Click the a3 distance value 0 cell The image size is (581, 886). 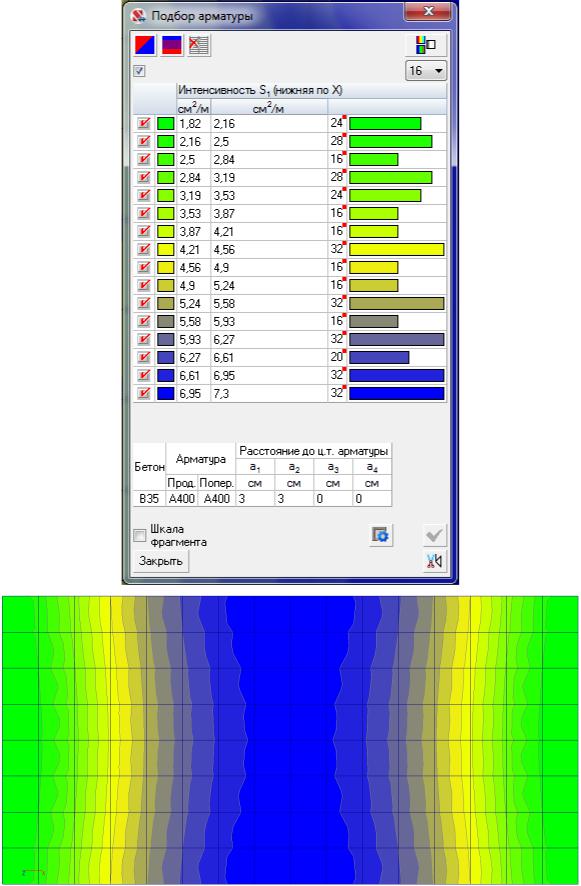(333, 499)
